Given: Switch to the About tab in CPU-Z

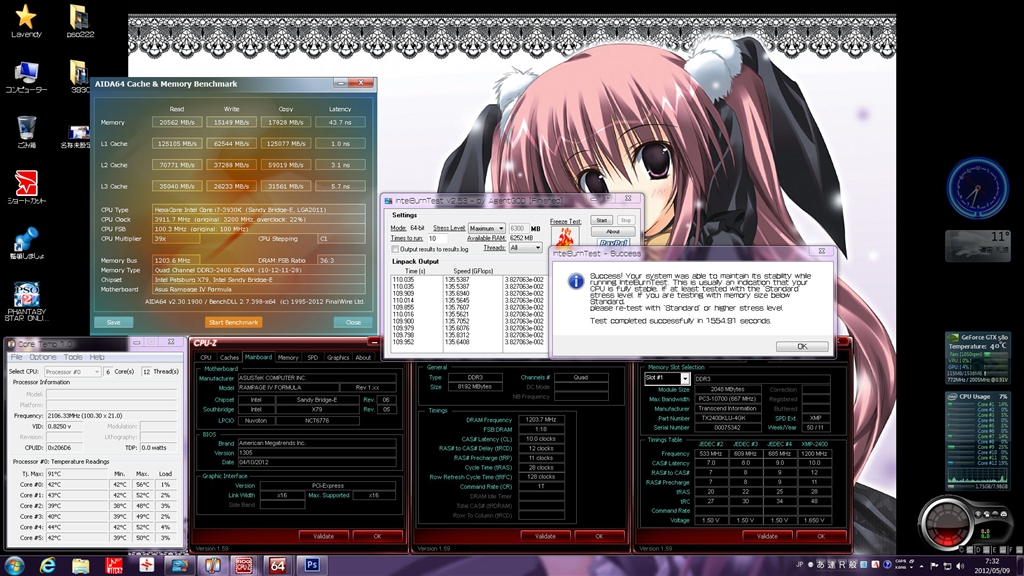Looking at the screenshot, I should point(363,357).
